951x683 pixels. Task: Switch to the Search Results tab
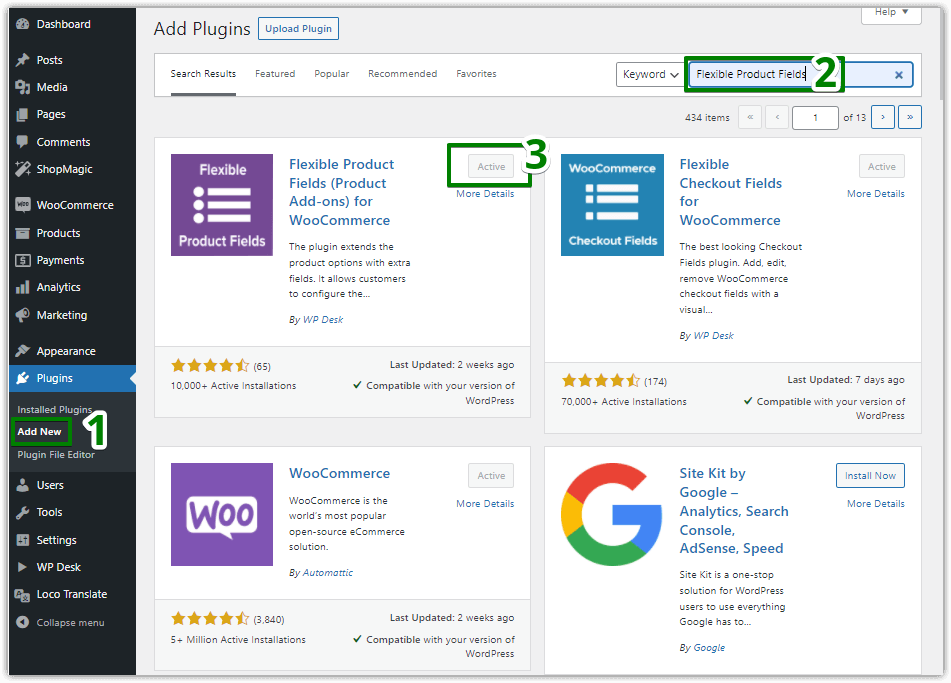[203, 74]
